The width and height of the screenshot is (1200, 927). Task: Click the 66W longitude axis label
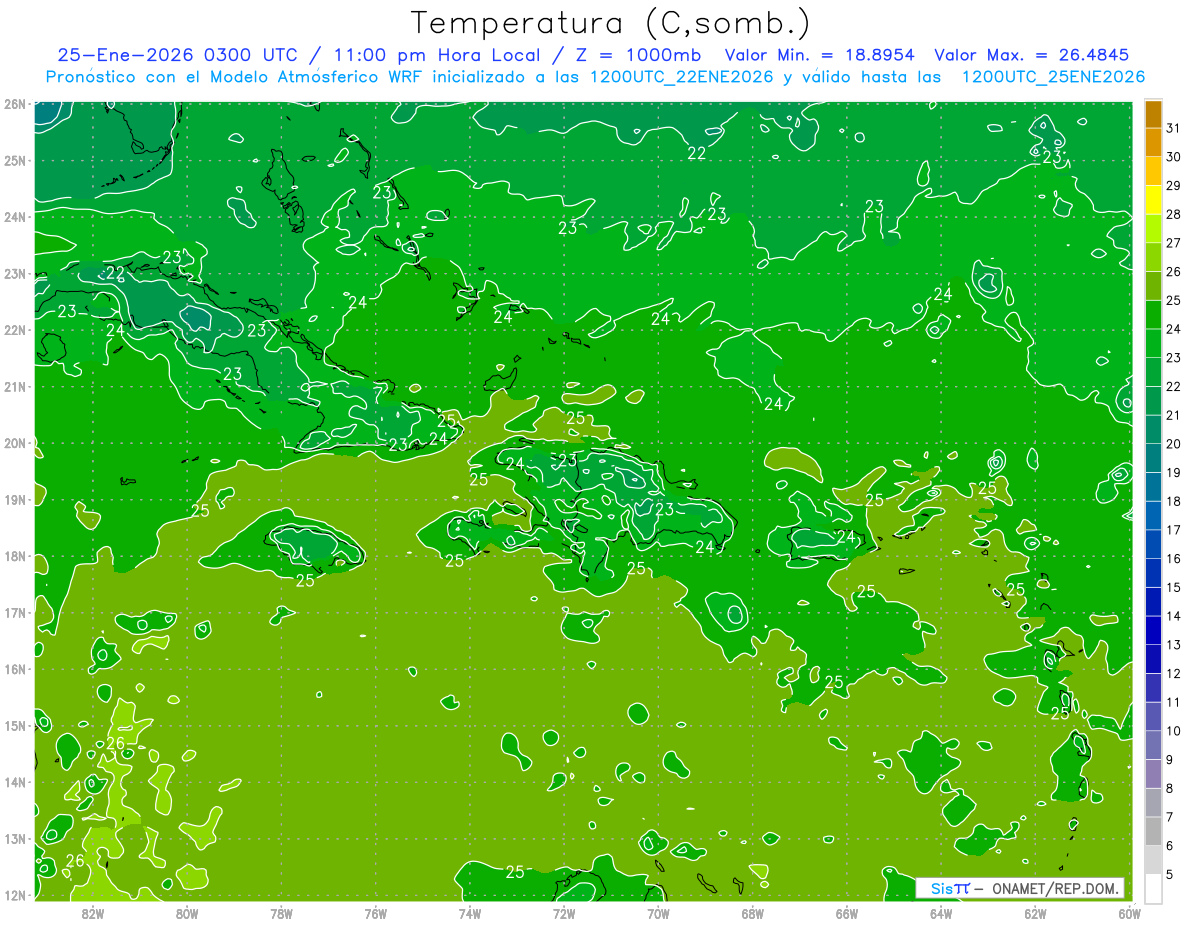(x=847, y=912)
